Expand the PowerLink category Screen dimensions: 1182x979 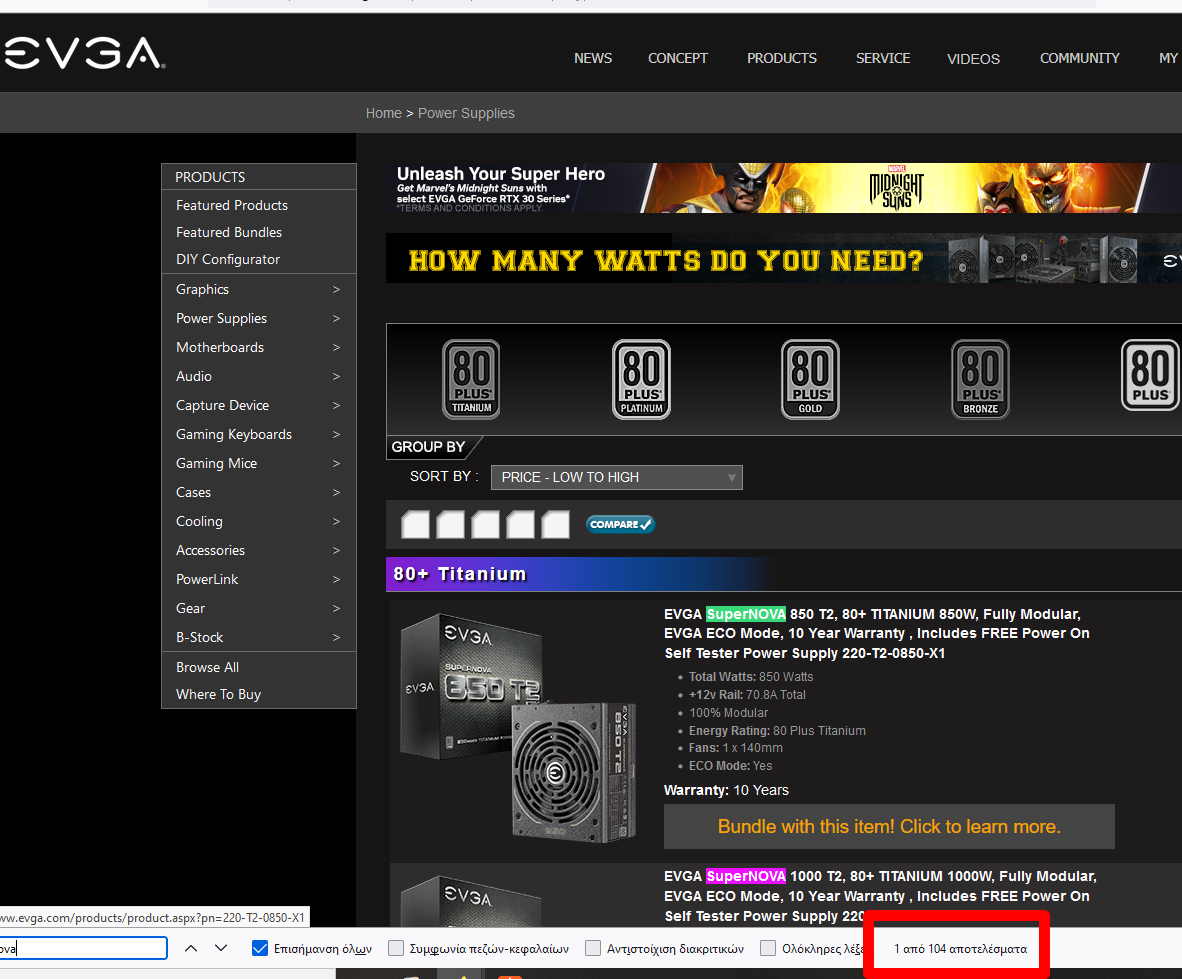[x=259, y=580]
